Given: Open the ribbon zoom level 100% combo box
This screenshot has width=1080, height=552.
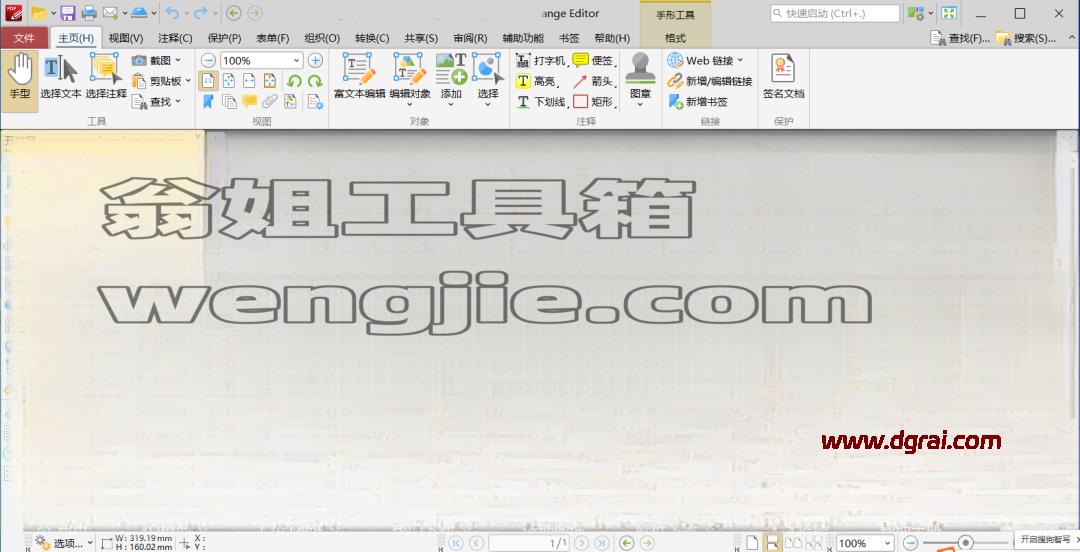Looking at the screenshot, I should pyautogui.click(x=261, y=61).
